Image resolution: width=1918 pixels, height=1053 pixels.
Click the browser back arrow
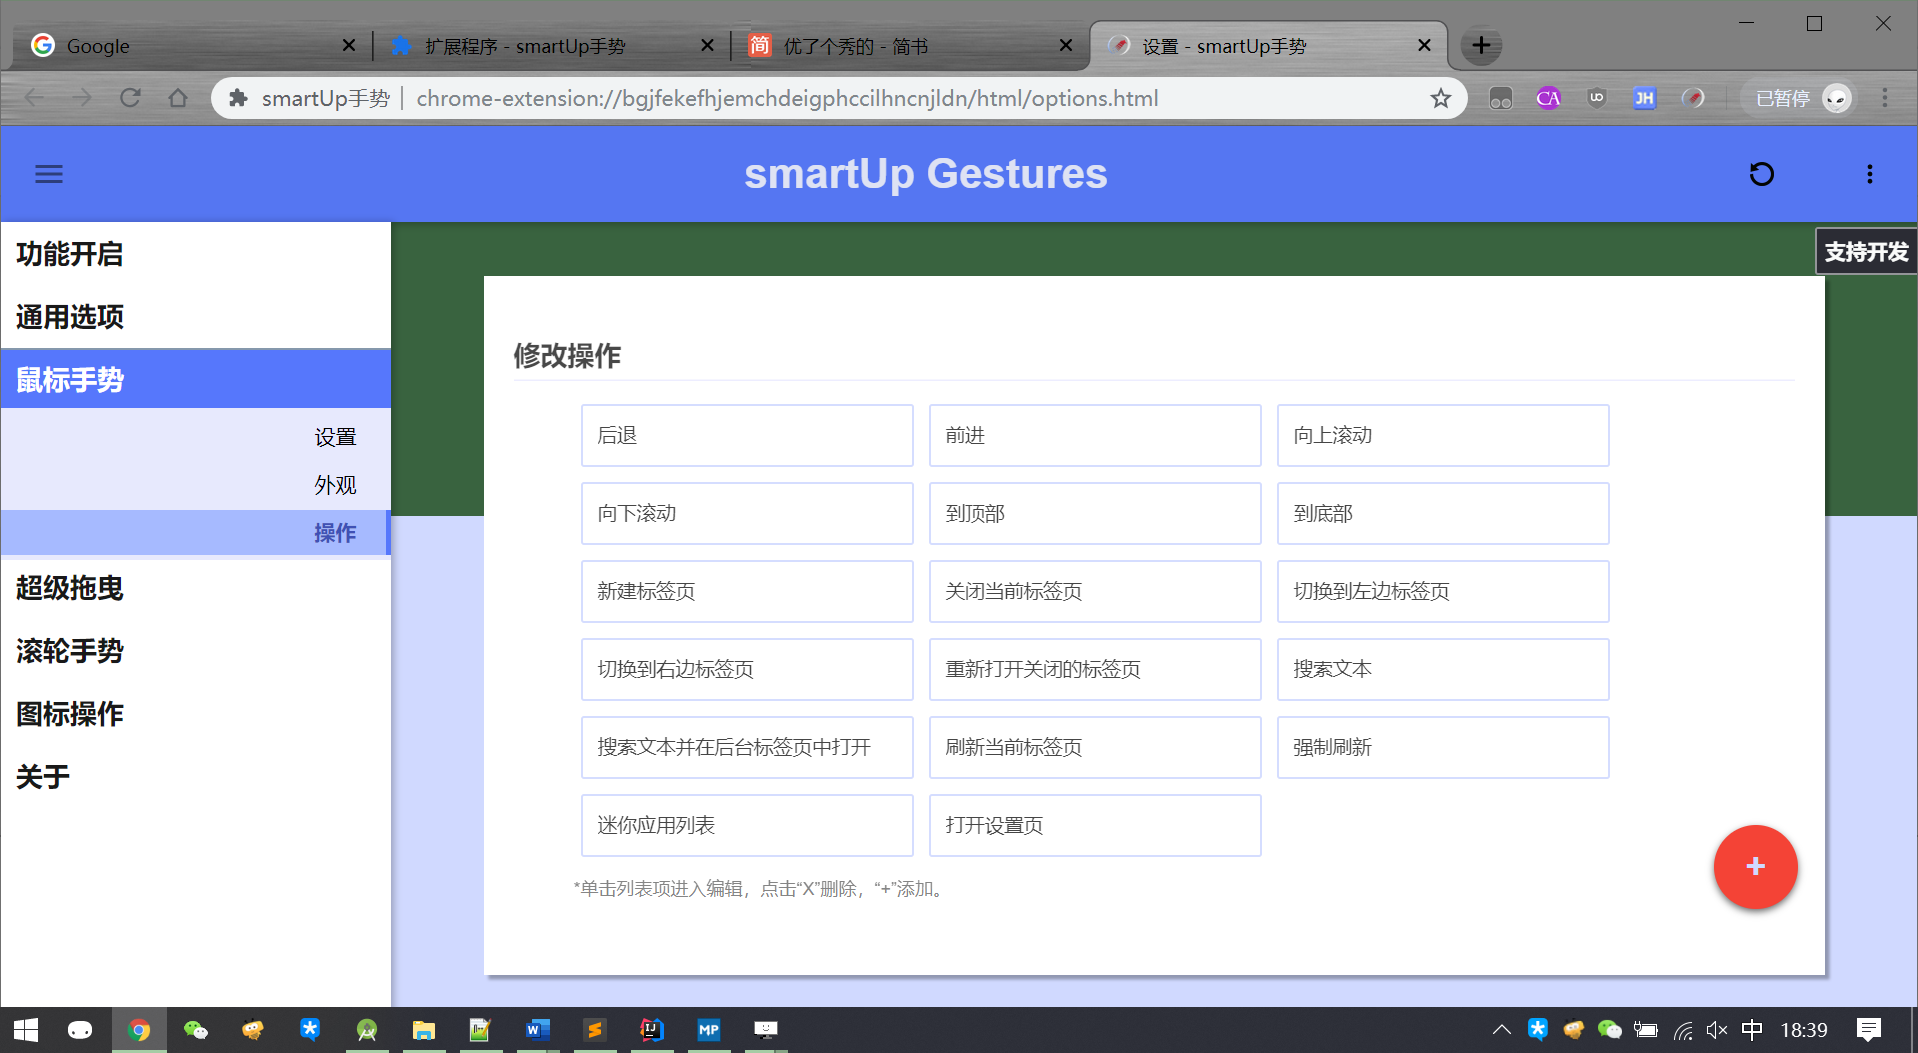pos(33,97)
